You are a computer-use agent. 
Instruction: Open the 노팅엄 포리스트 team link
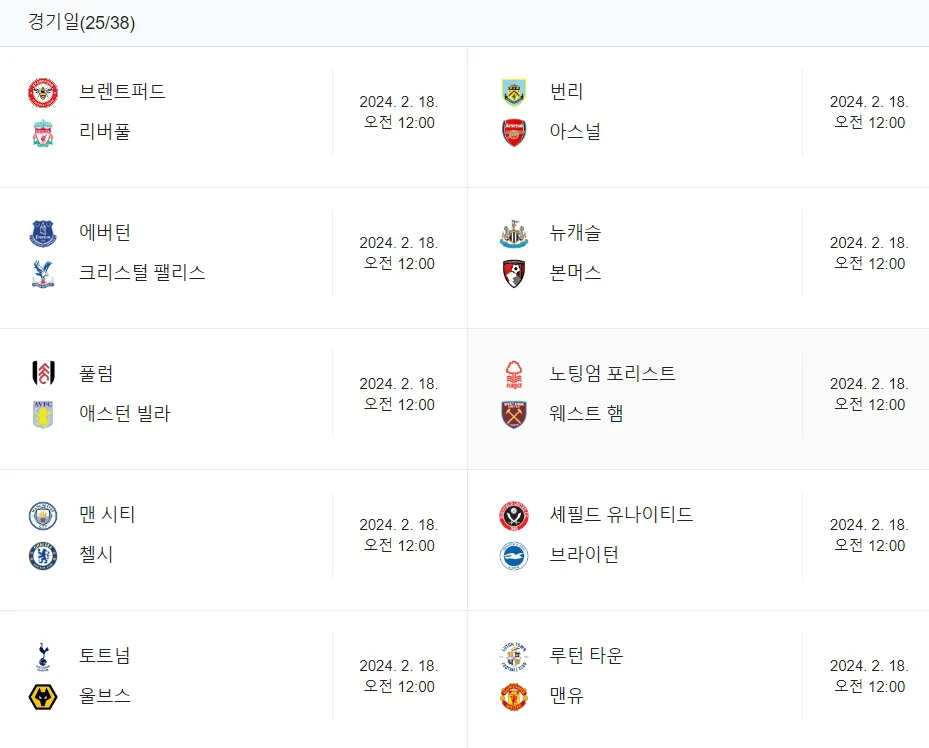pyautogui.click(x=612, y=373)
